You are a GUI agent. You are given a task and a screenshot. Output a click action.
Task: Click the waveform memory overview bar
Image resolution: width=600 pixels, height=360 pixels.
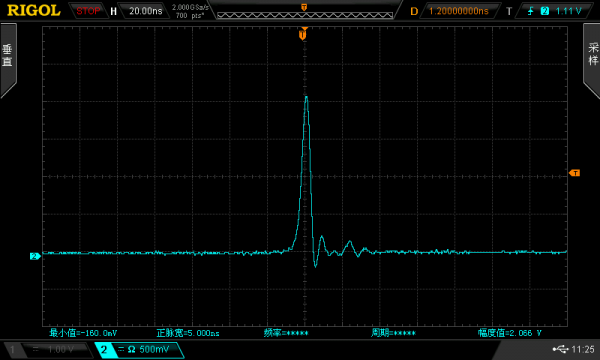tap(305, 15)
